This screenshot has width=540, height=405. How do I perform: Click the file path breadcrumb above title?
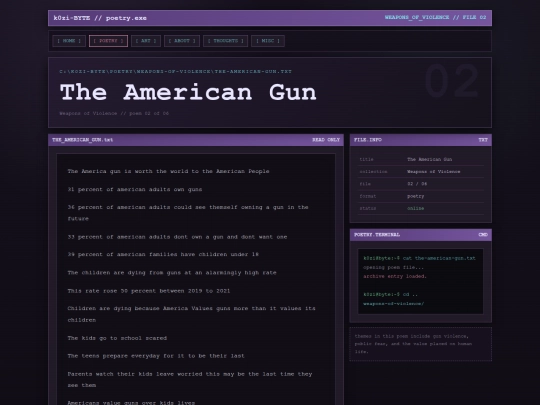click(x=176, y=72)
